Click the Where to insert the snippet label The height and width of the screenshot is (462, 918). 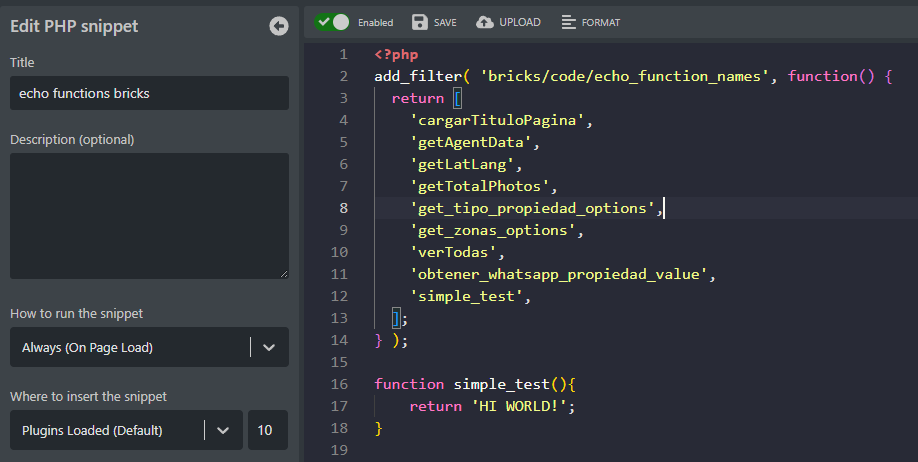point(88,396)
